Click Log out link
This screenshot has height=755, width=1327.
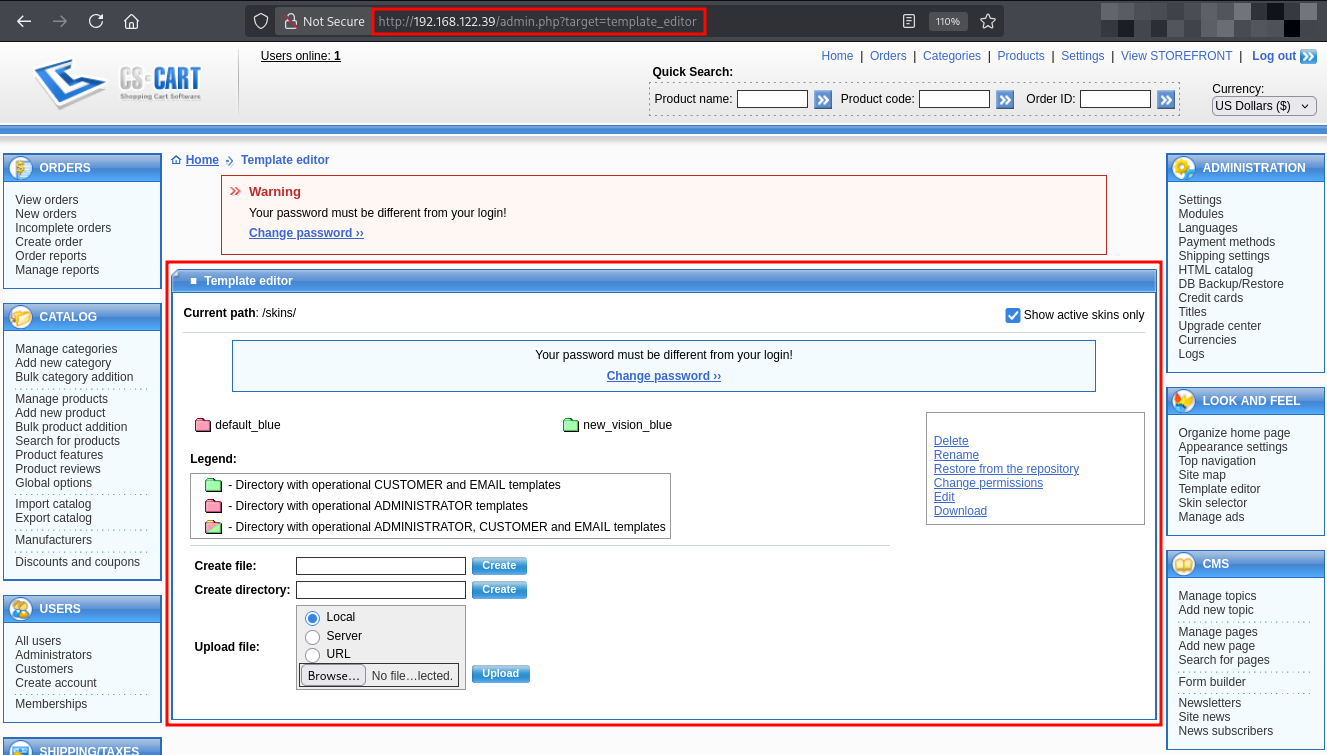click(x=1274, y=56)
